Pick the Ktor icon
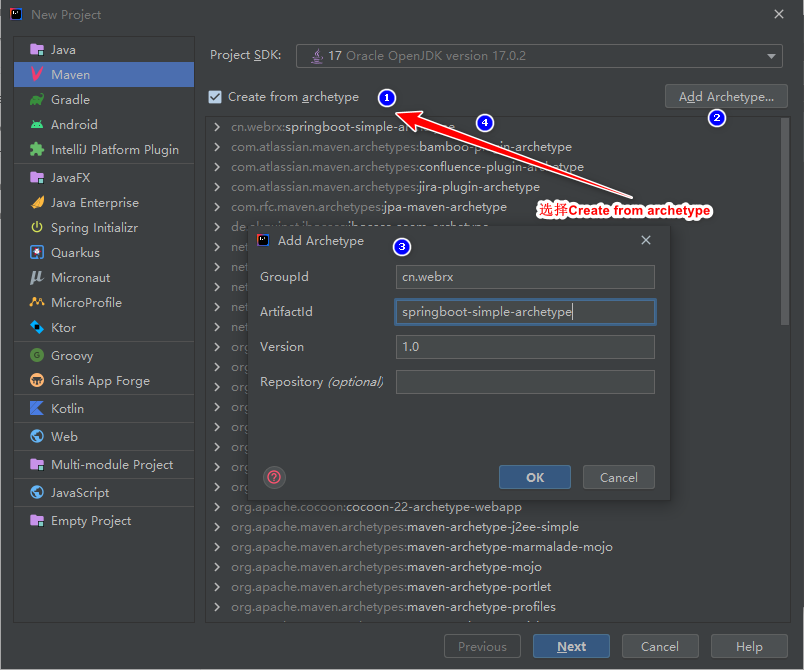 tap(37, 328)
